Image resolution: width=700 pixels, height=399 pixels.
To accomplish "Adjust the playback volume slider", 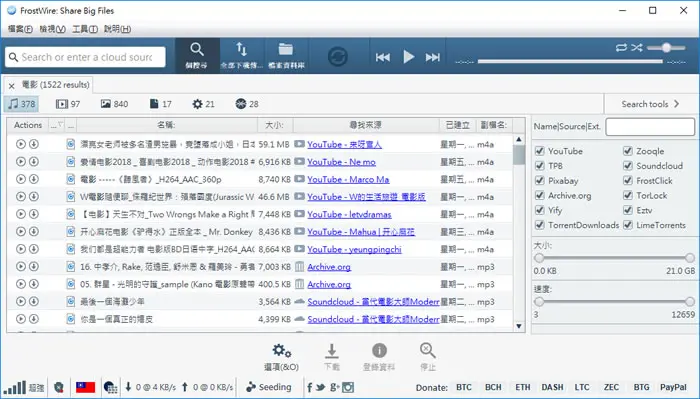I will (x=667, y=48).
